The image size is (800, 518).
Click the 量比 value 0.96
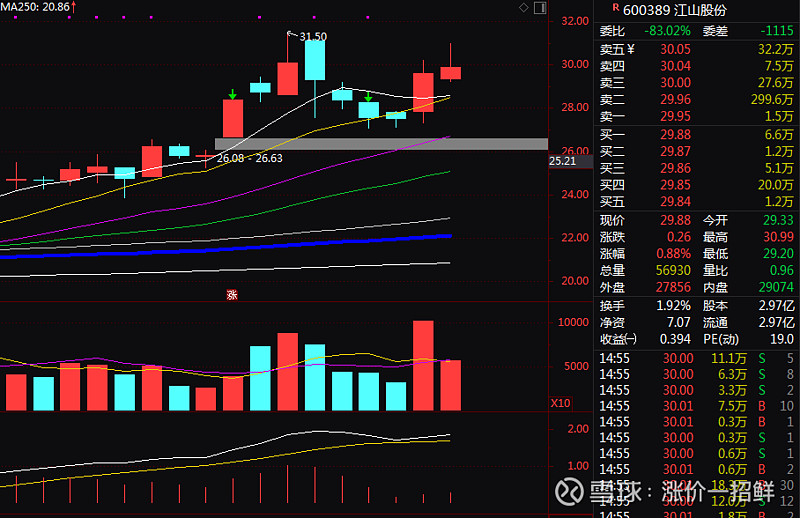point(782,270)
